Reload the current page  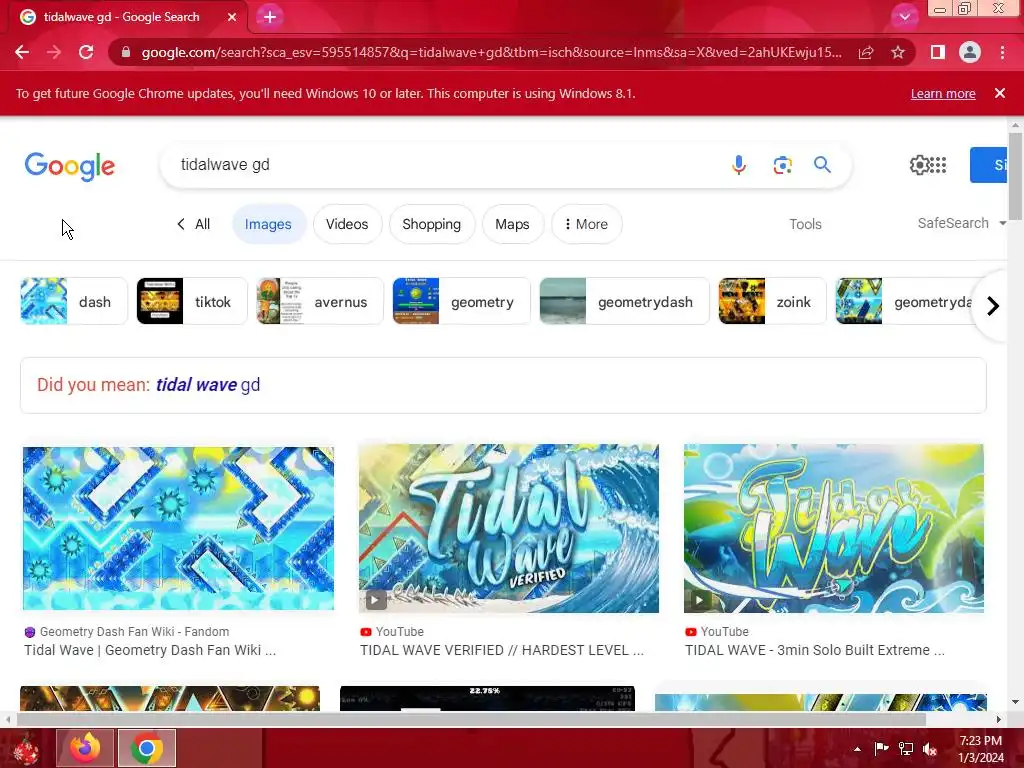tap(86, 52)
